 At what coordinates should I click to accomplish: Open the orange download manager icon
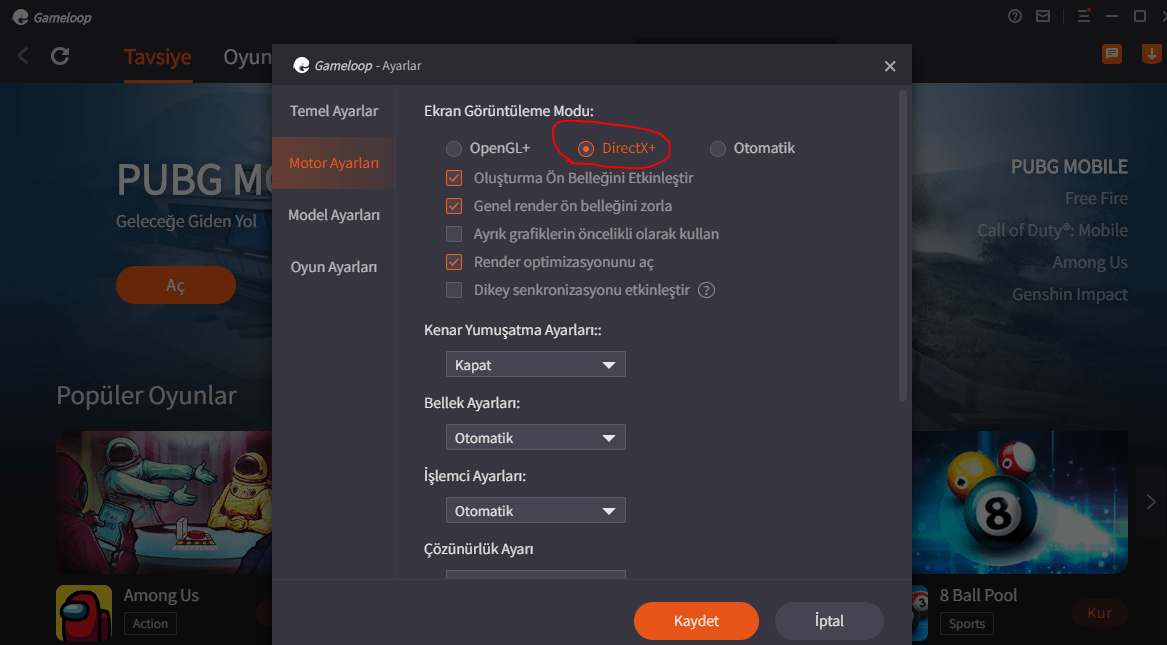1151,54
